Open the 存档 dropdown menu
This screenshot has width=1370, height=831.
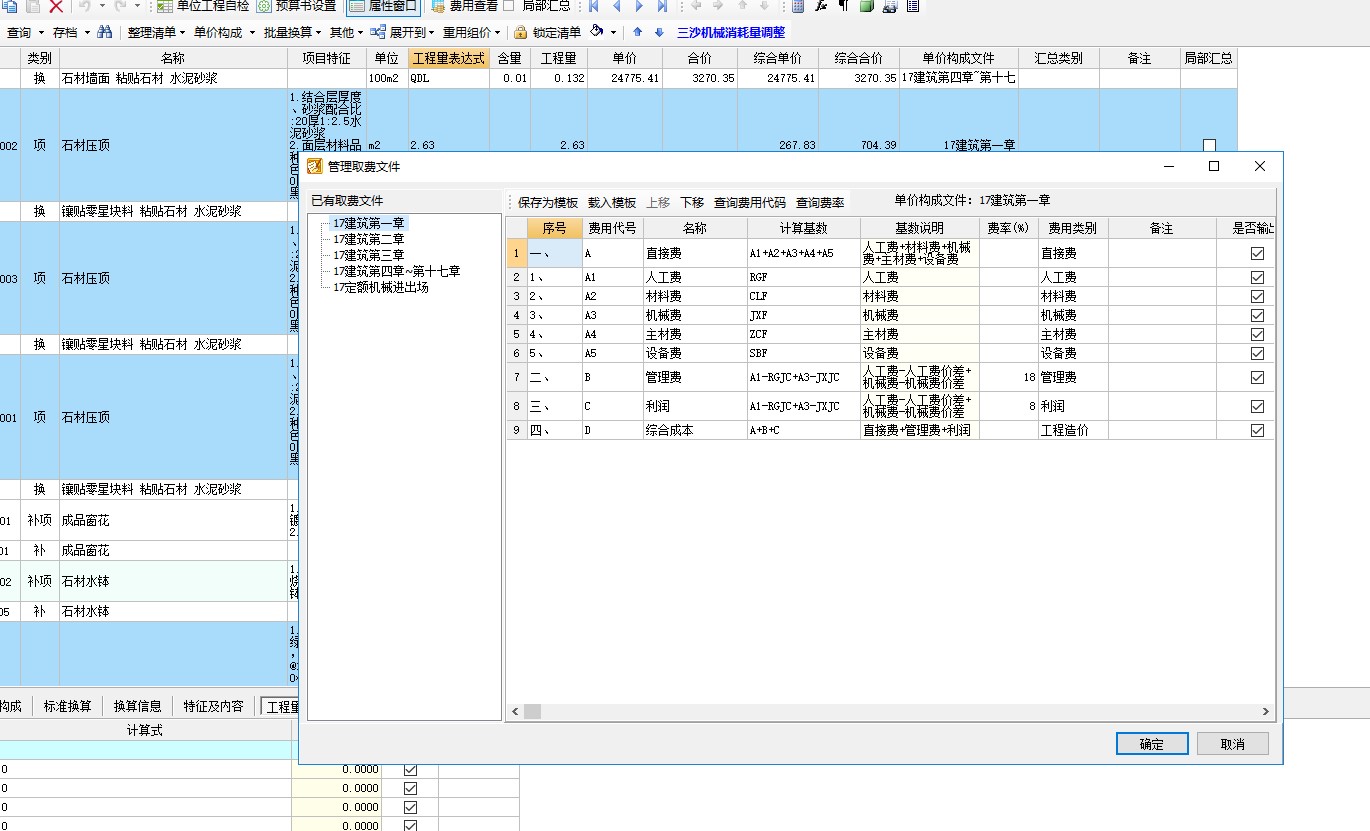(70, 32)
